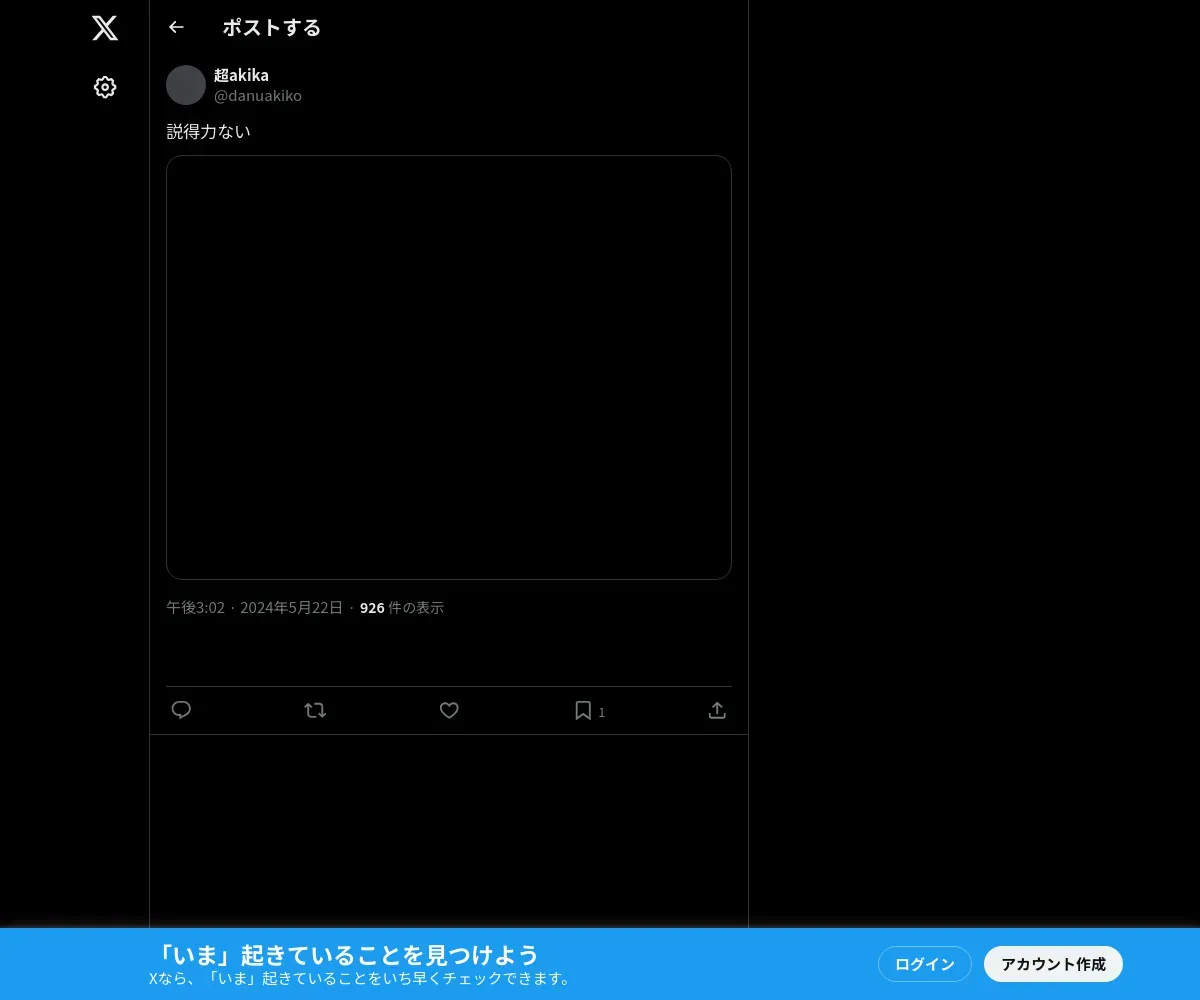Click the アカウント作成 button
Viewport: 1200px width, 1000px height.
1053,964
